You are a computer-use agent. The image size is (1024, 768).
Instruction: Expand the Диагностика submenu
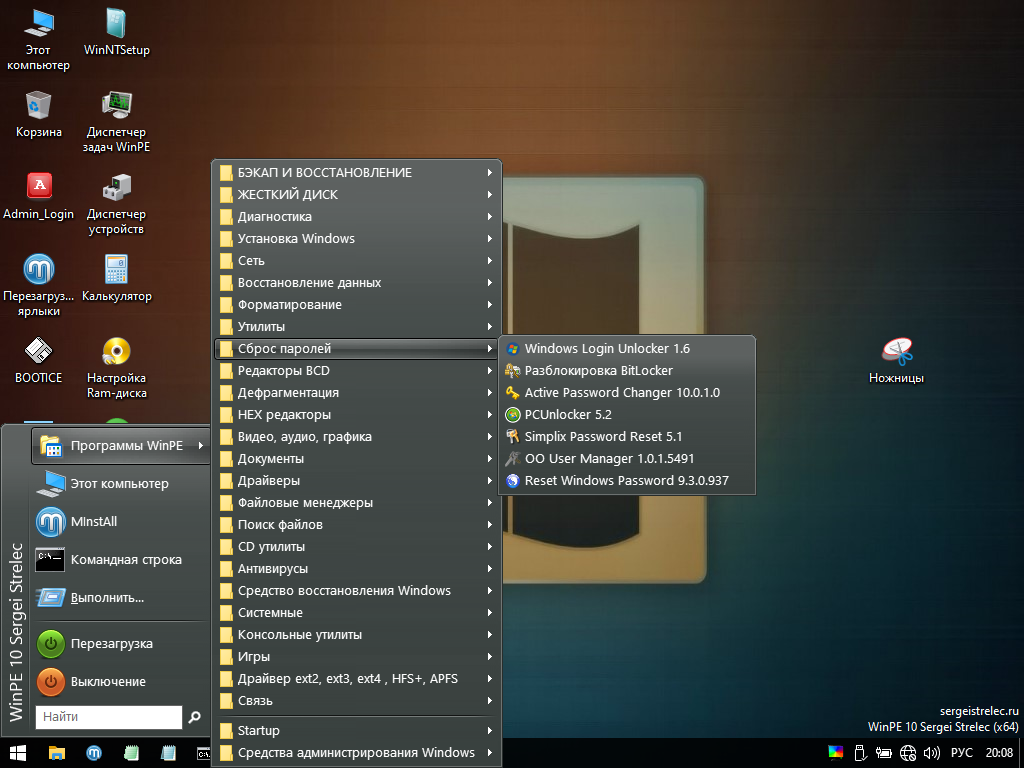357,217
